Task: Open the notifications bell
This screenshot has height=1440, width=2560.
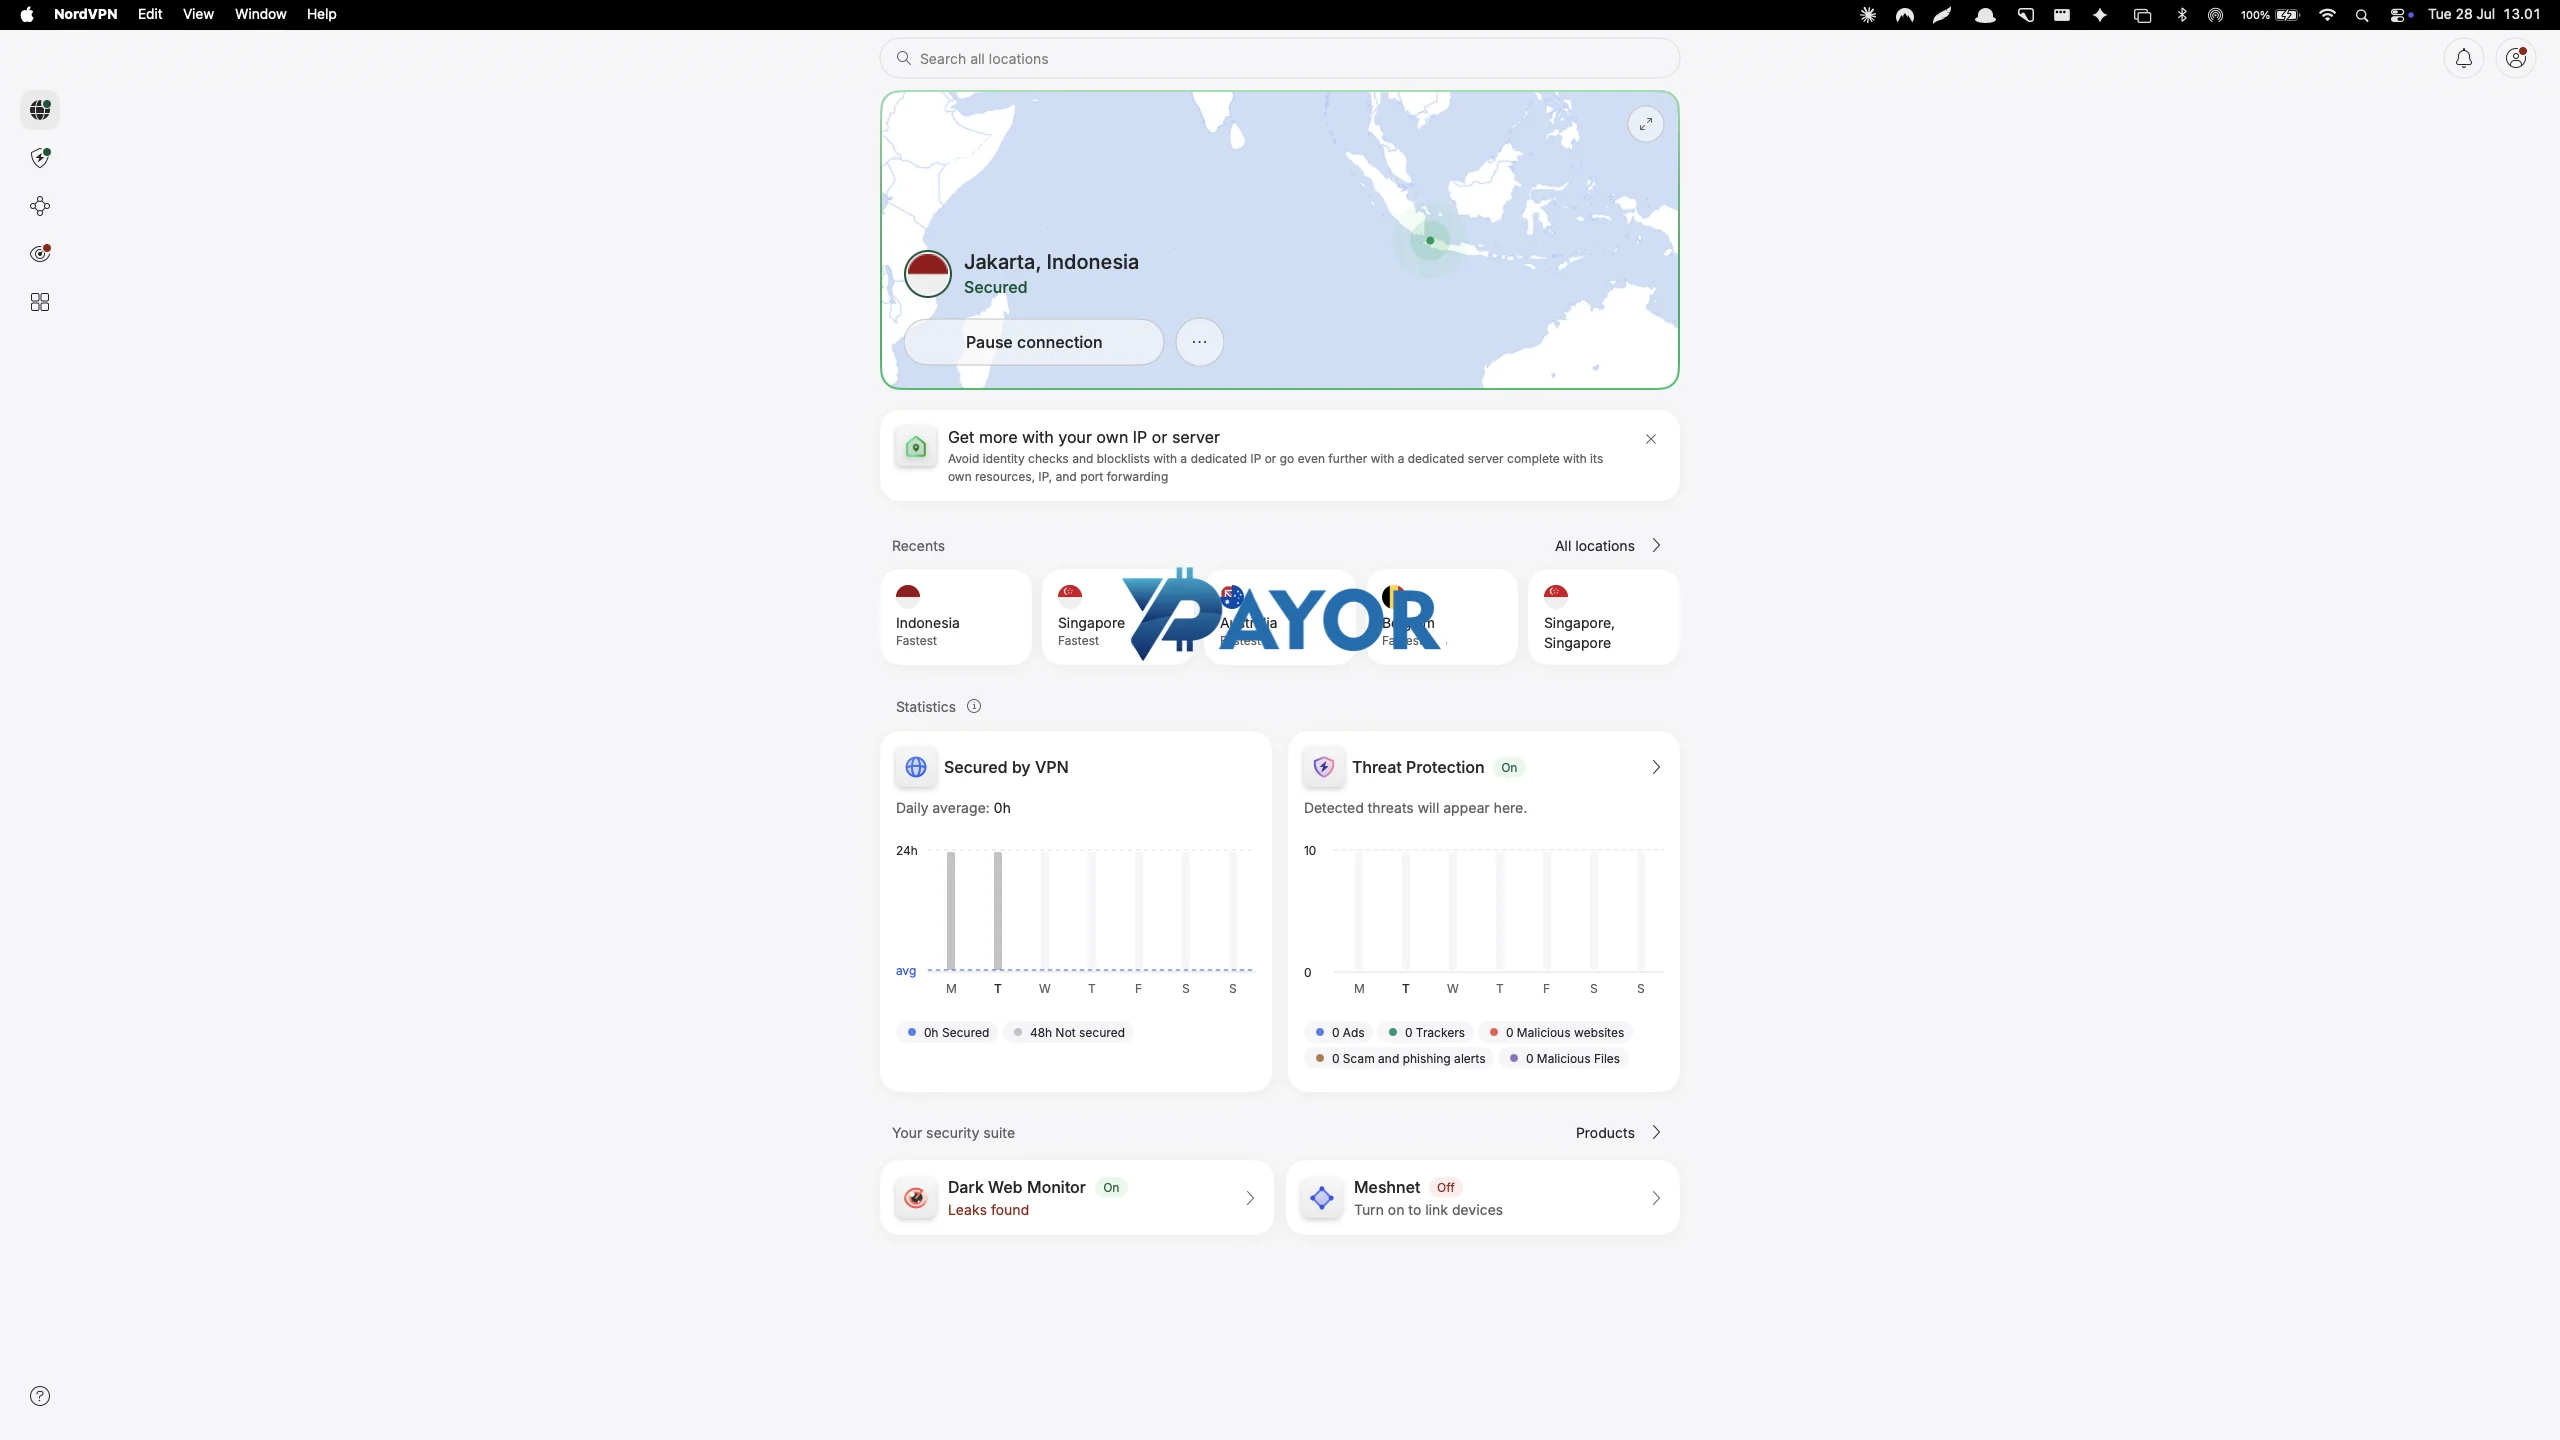Action: coord(2464,59)
